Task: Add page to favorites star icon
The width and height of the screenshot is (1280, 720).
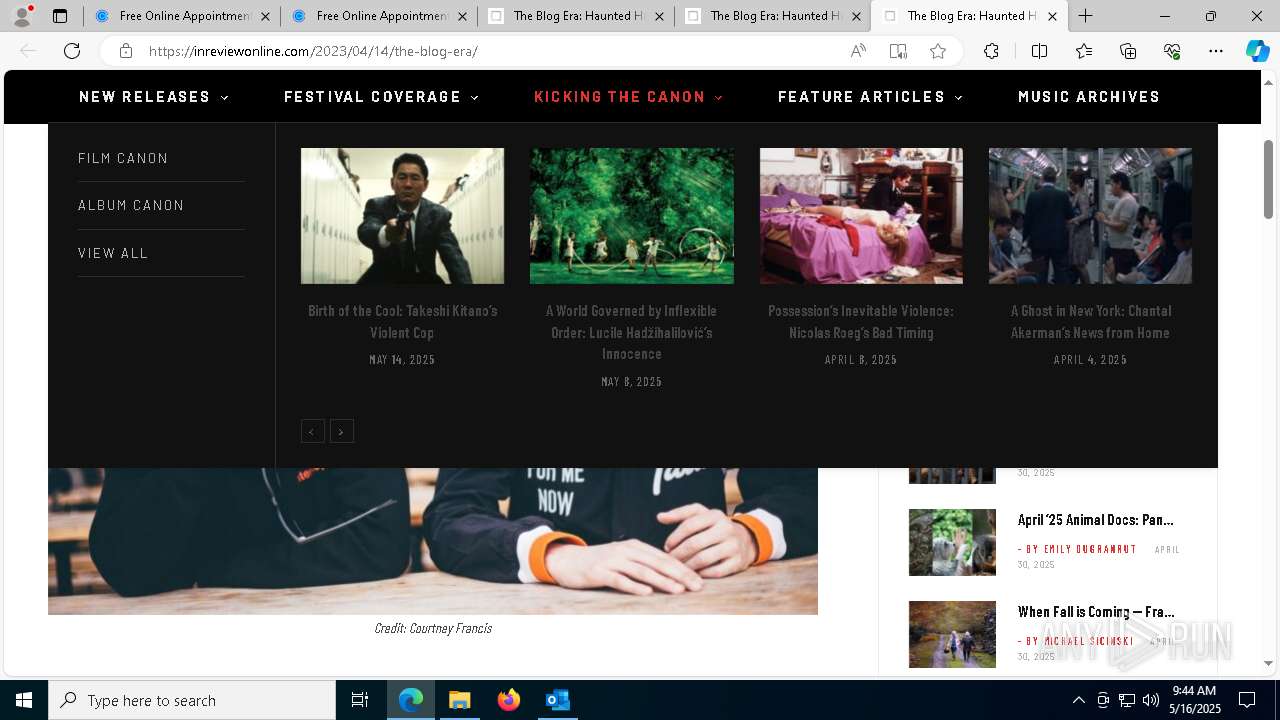Action: tap(938, 51)
